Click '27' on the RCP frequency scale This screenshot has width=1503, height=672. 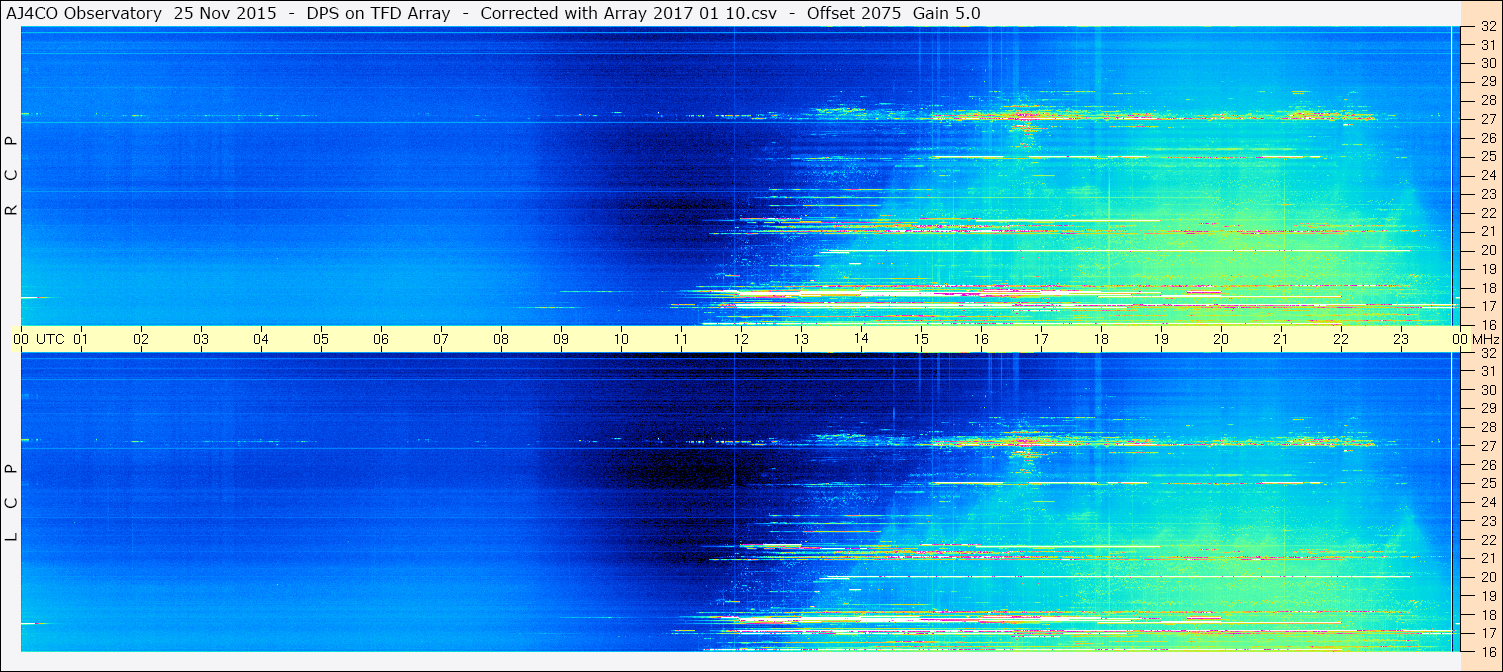point(1487,119)
